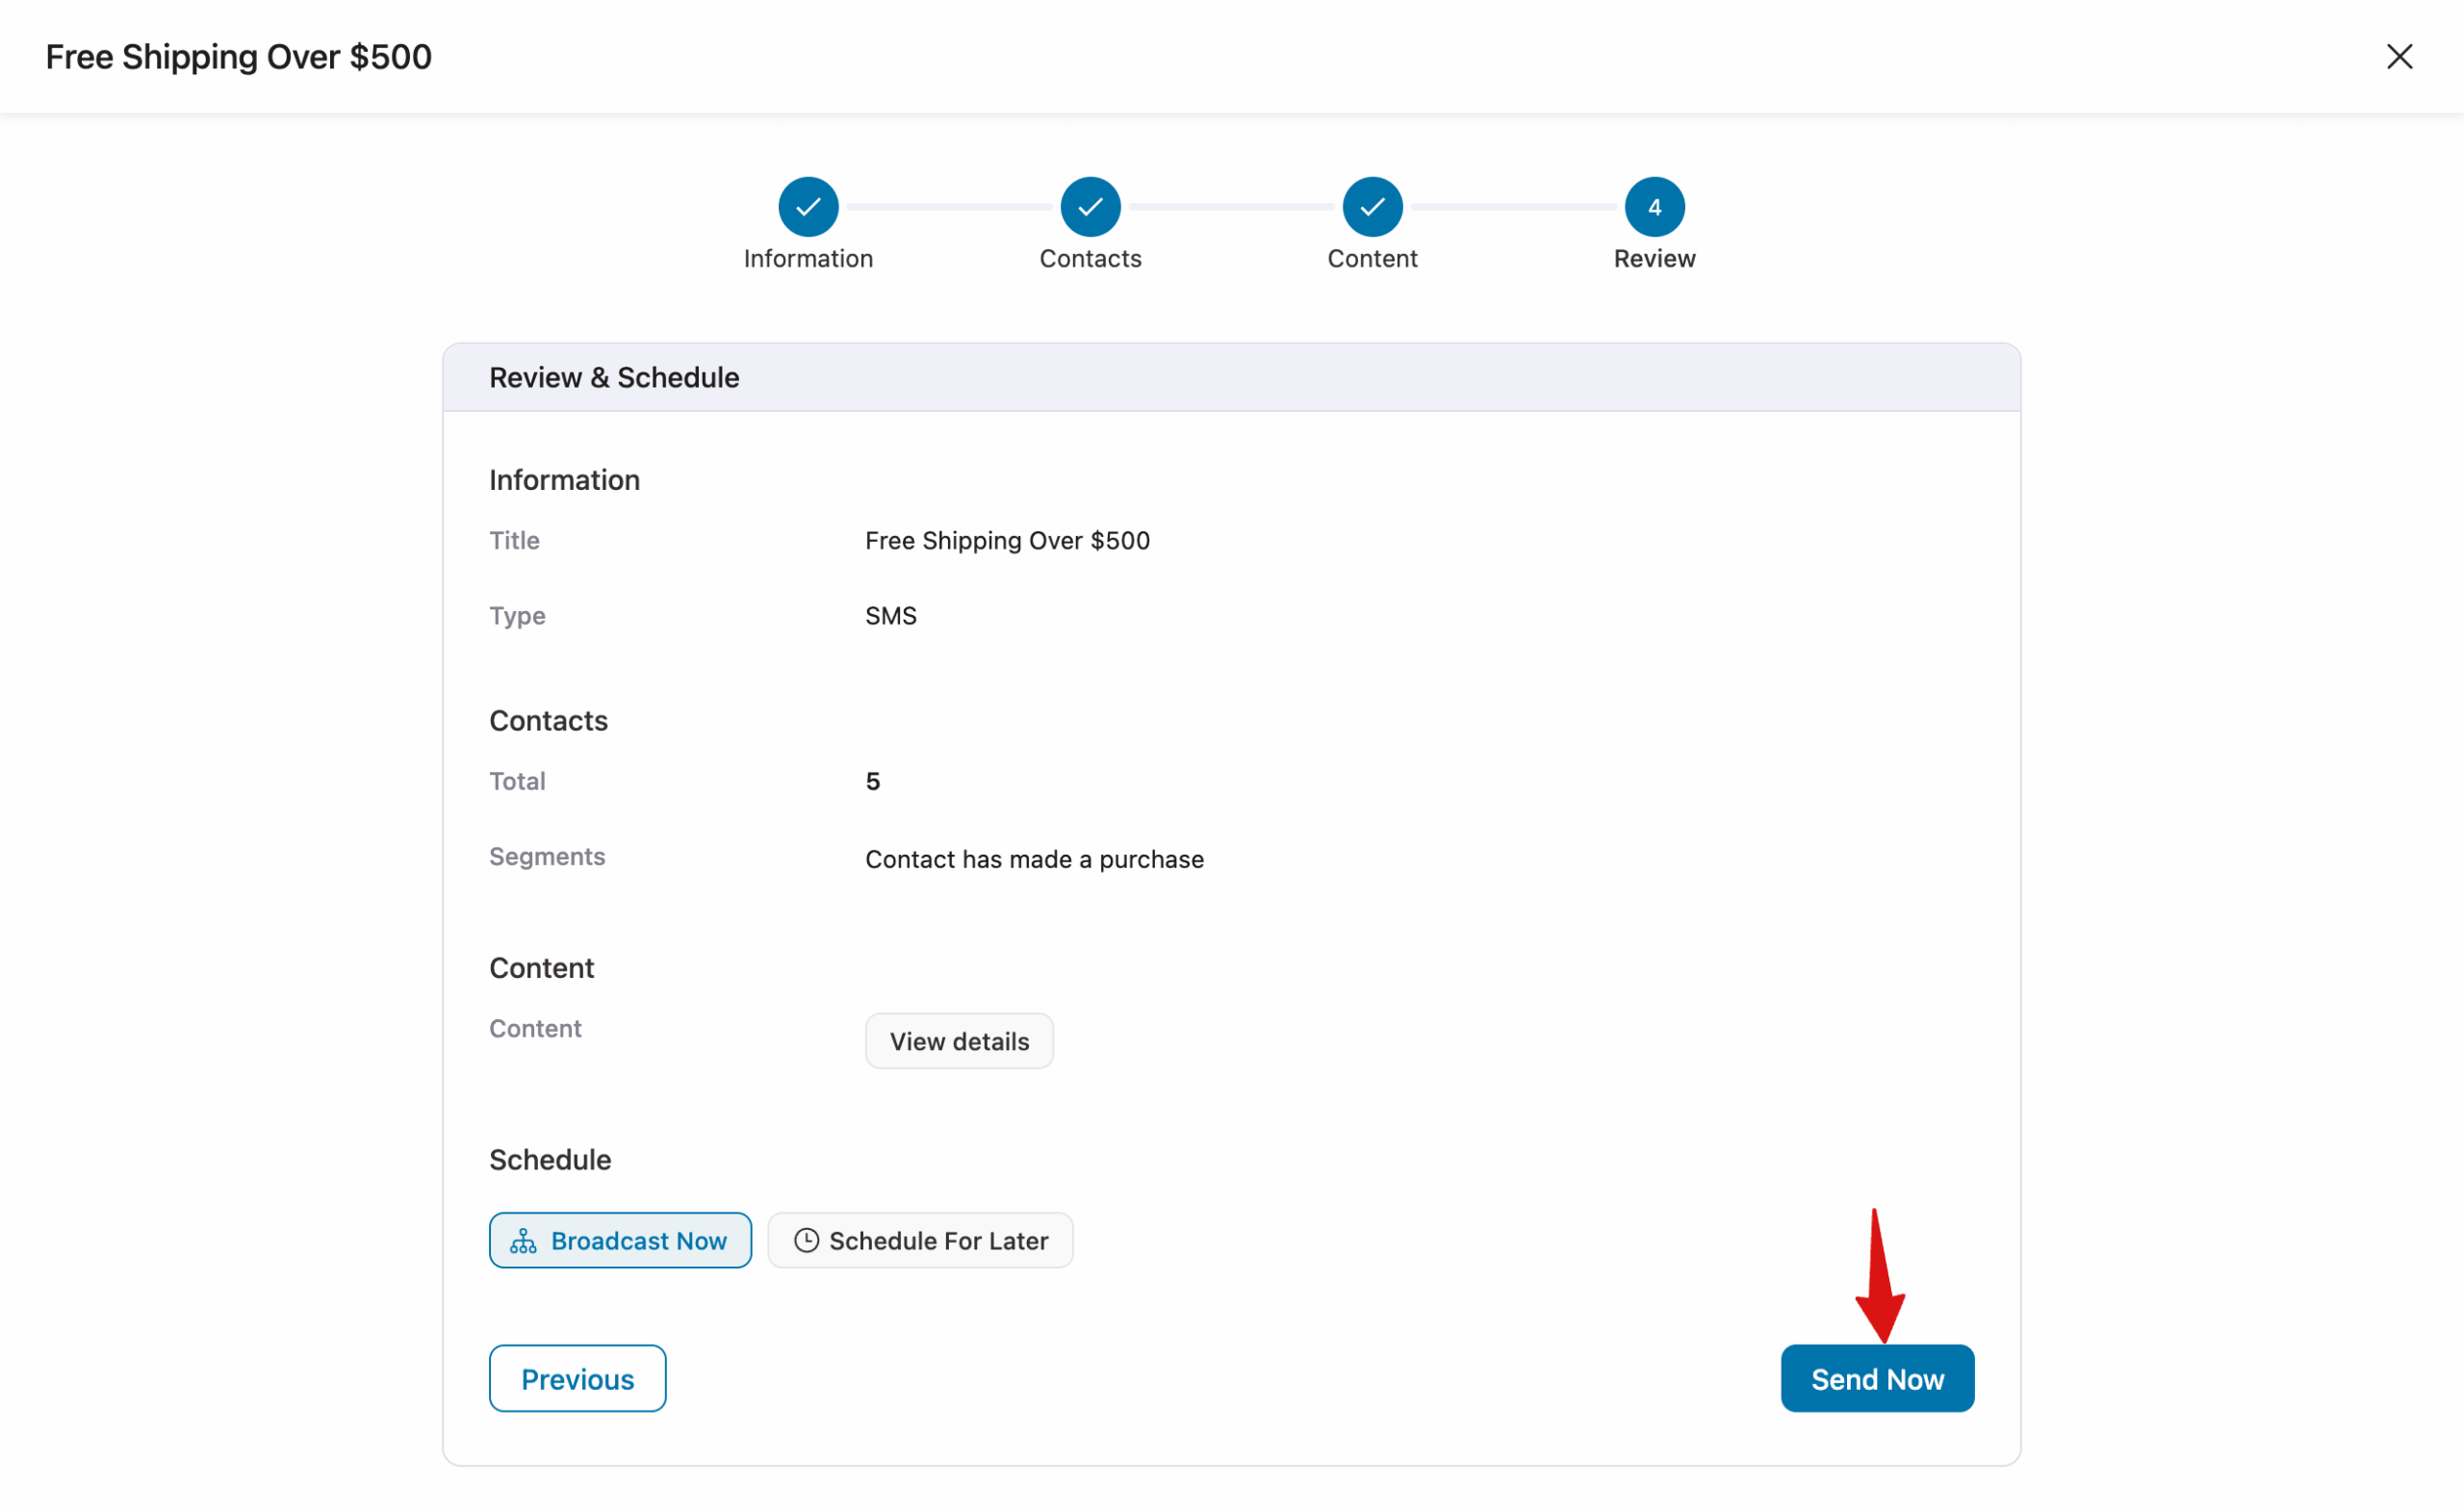Image resolution: width=2464 pixels, height=1512 pixels.
Task: Click the Information step checkmark icon
Action: [x=807, y=206]
